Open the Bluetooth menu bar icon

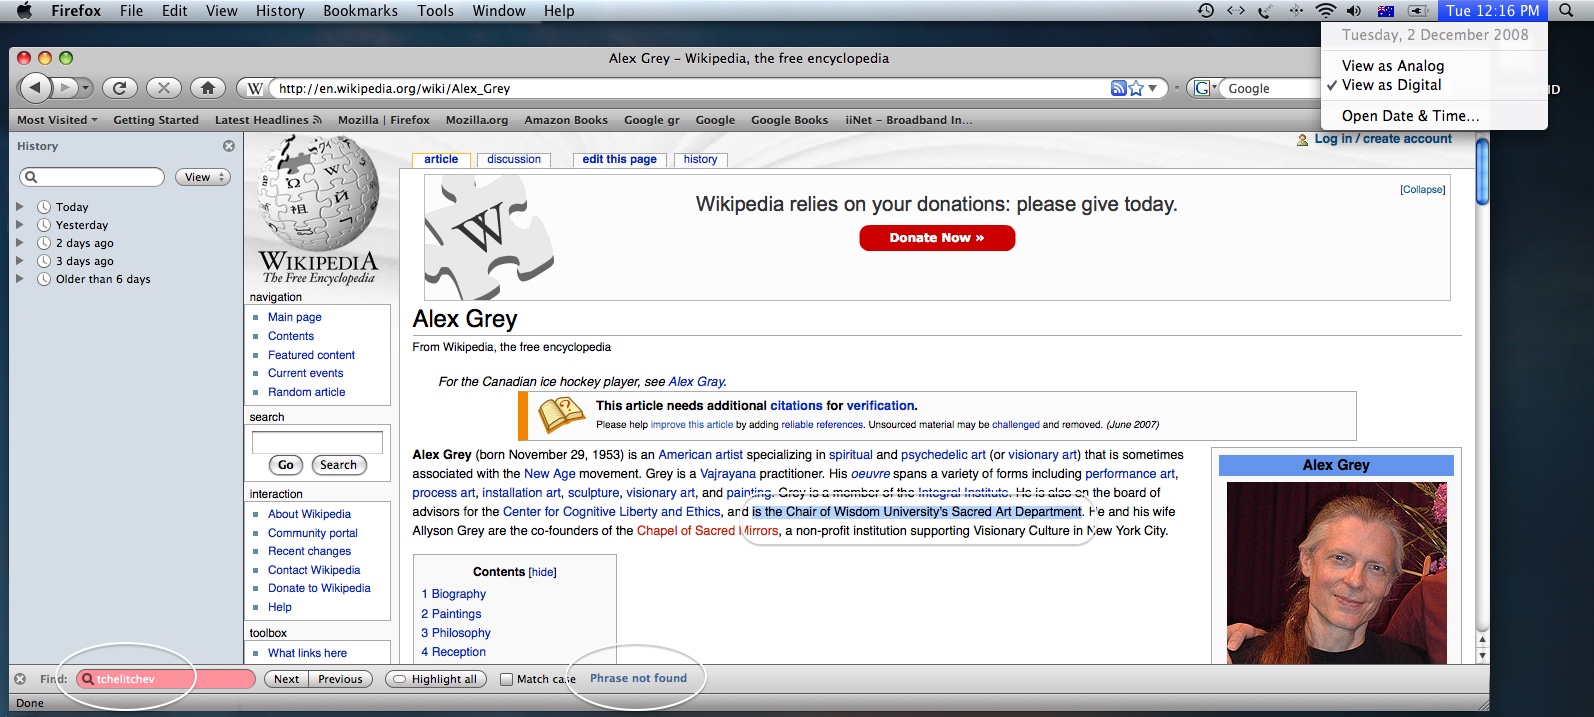1295,11
